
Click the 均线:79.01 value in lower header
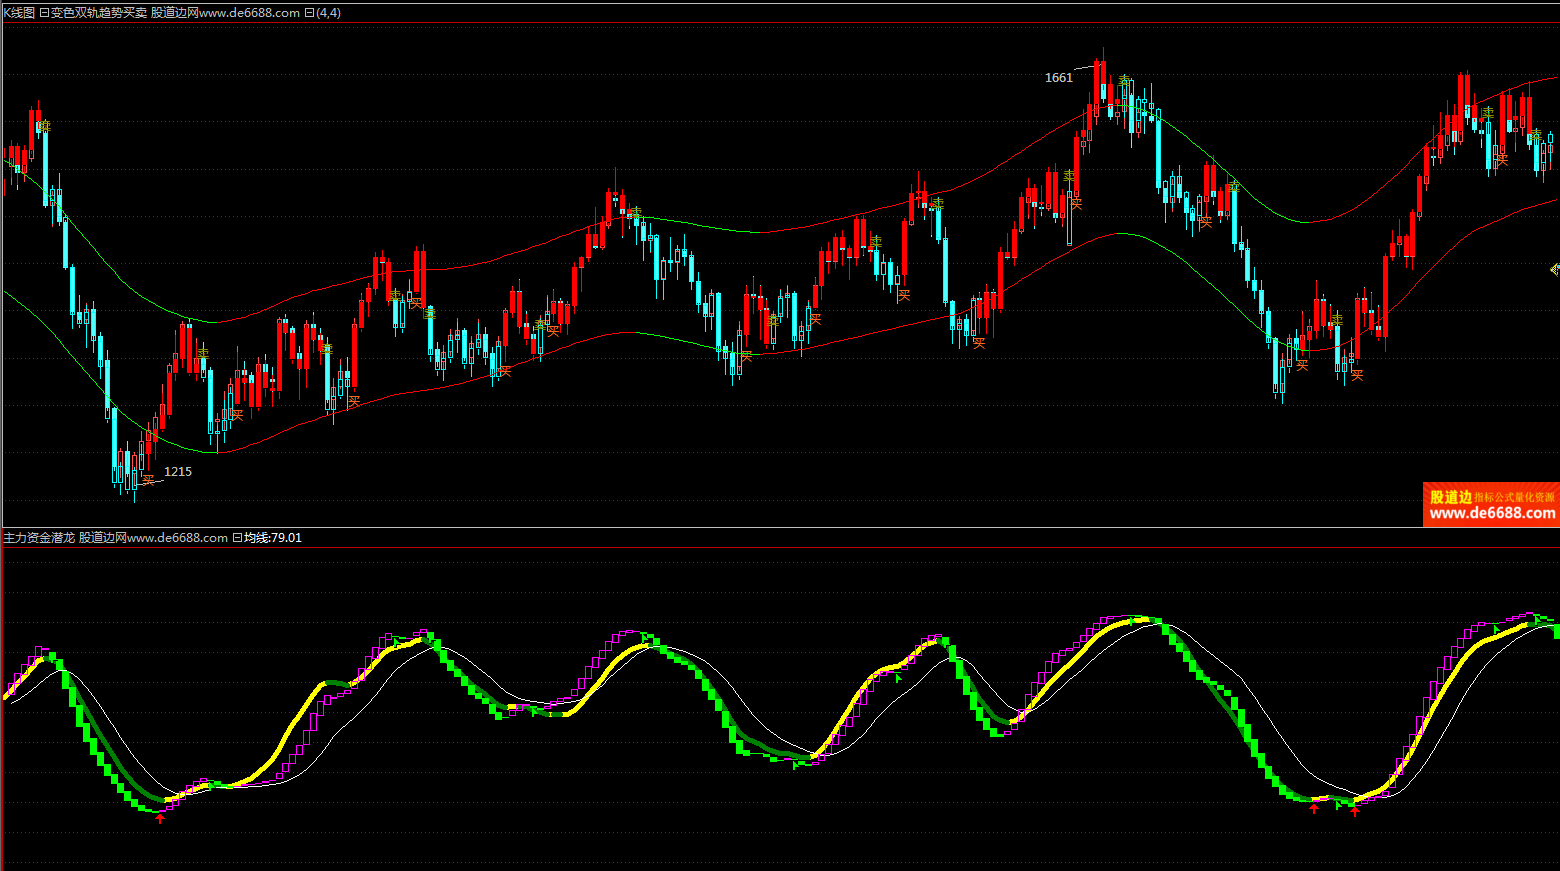pyautogui.click(x=273, y=538)
